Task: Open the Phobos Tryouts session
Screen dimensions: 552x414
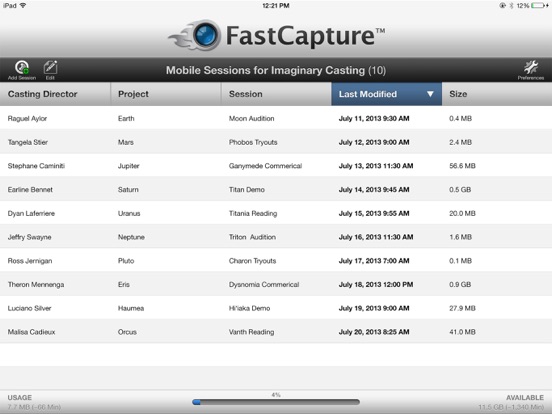Action: pos(253,142)
